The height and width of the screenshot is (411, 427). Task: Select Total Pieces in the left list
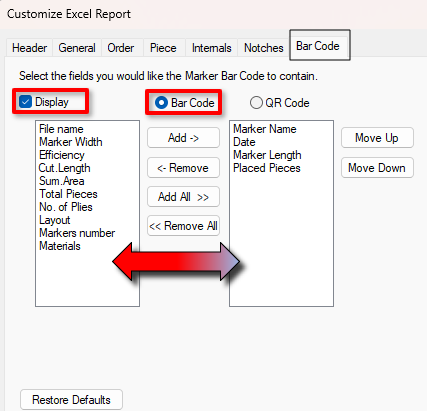point(68,194)
